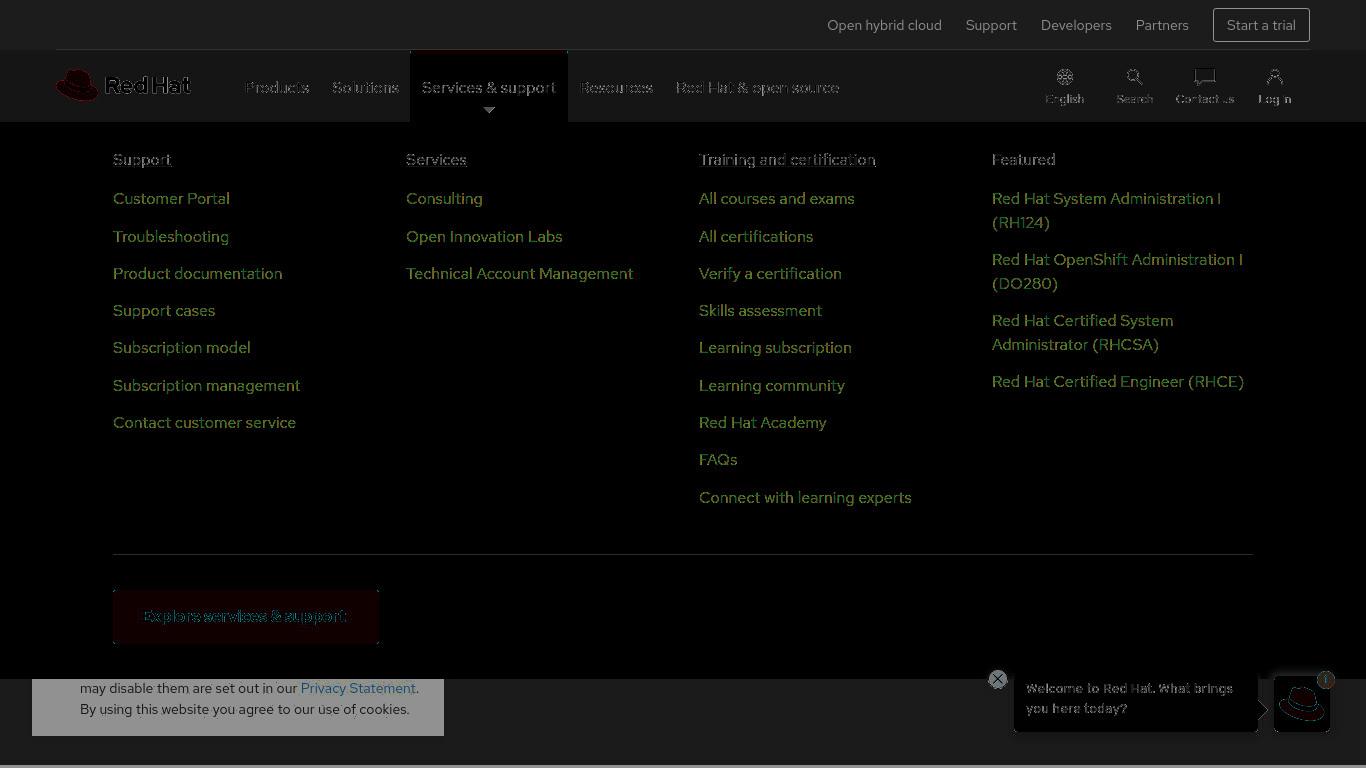Click the Featured column heading

[1023, 159]
